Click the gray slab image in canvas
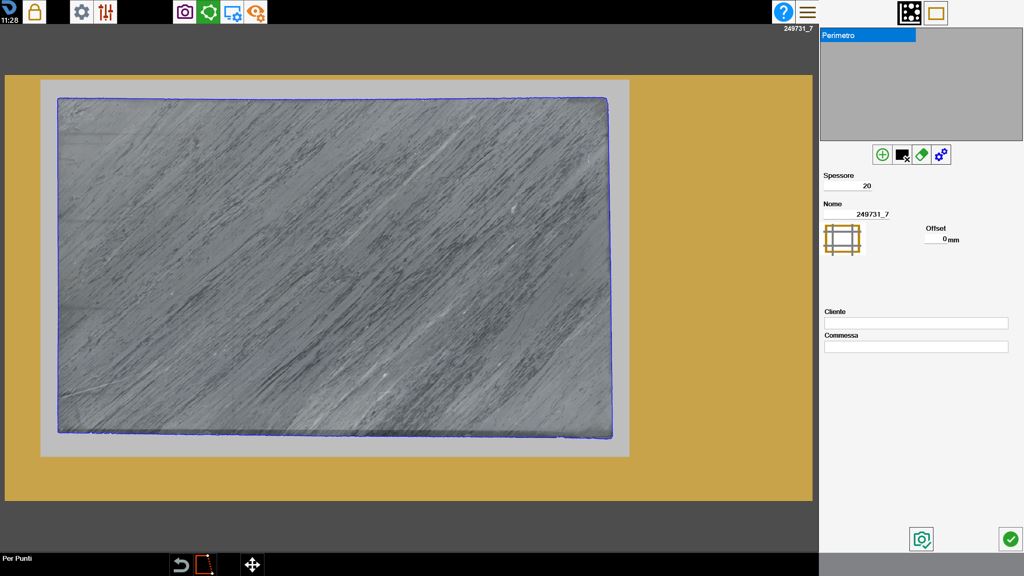 click(334, 268)
